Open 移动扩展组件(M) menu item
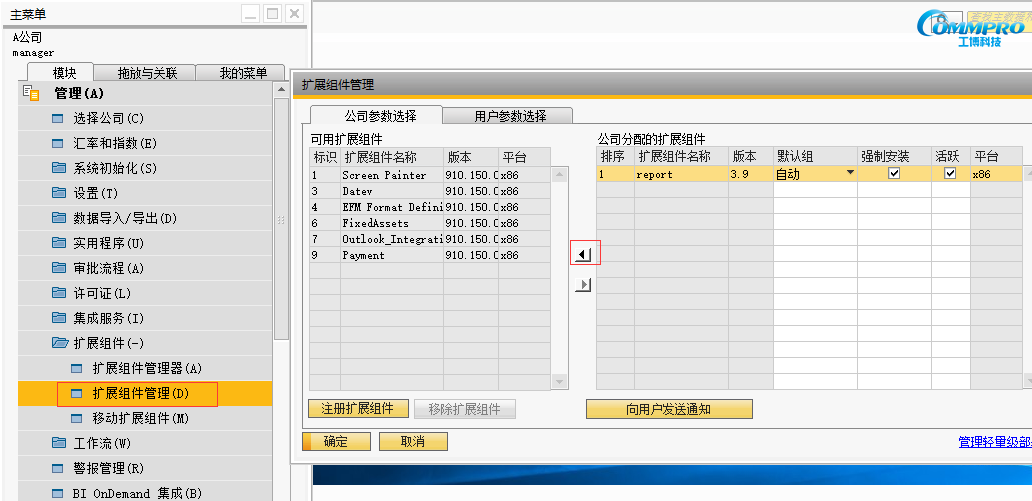The image size is (1032, 501). tap(145, 418)
